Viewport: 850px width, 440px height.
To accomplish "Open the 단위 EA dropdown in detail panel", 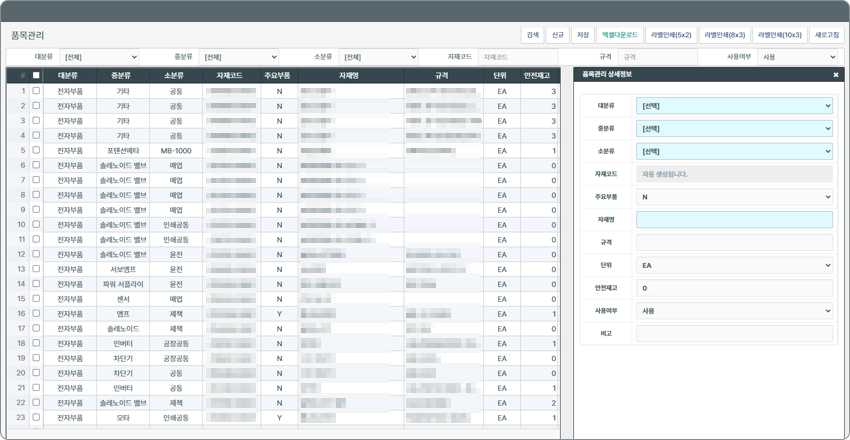I will pos(735,265).
